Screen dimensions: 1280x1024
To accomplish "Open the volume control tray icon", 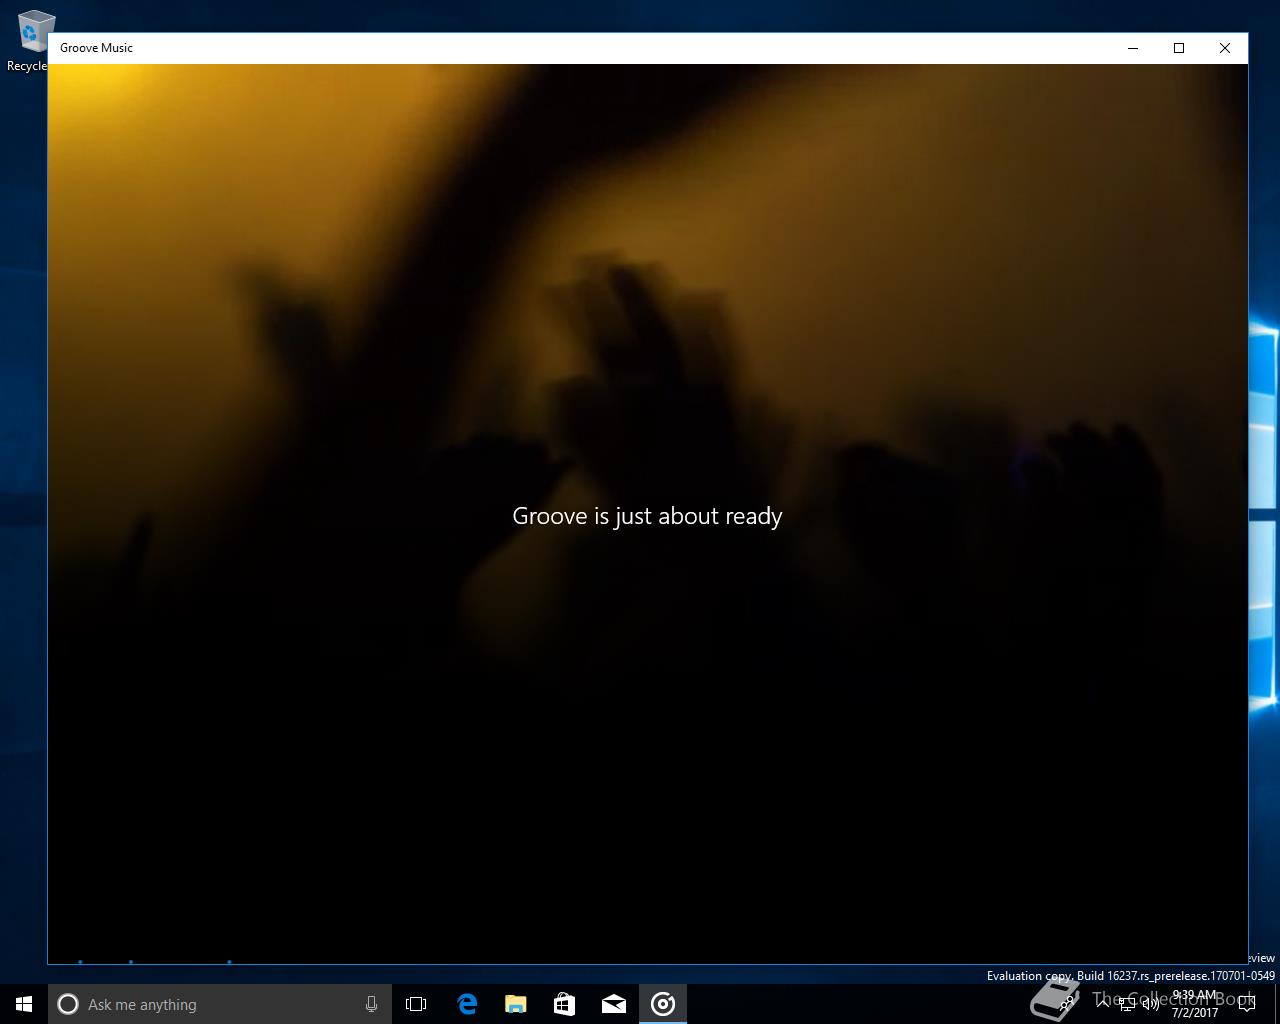I will [1151, 1004].
